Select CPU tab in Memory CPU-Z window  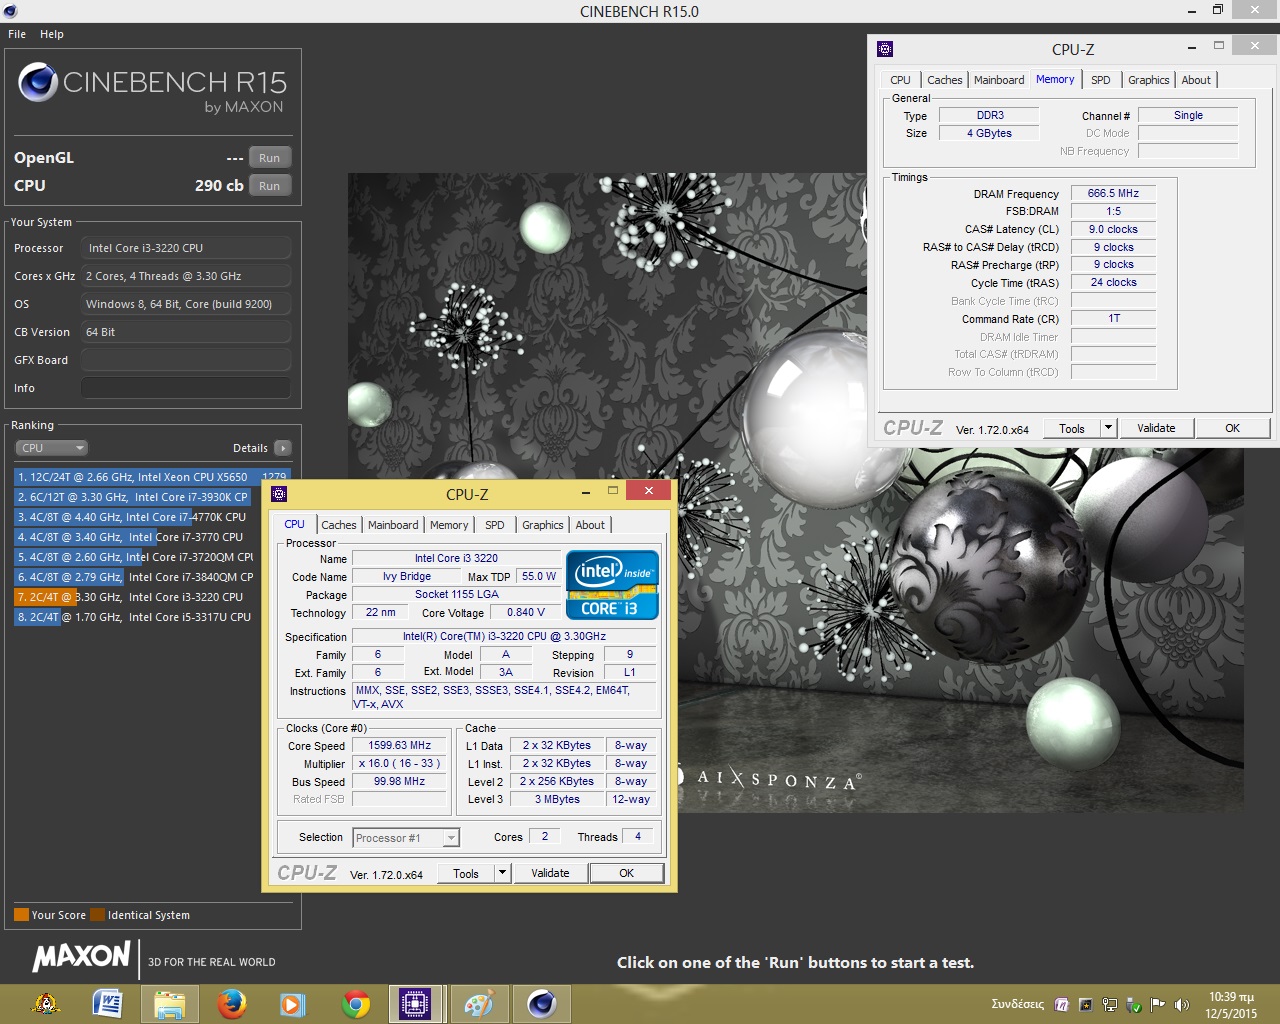click(901, 80)
